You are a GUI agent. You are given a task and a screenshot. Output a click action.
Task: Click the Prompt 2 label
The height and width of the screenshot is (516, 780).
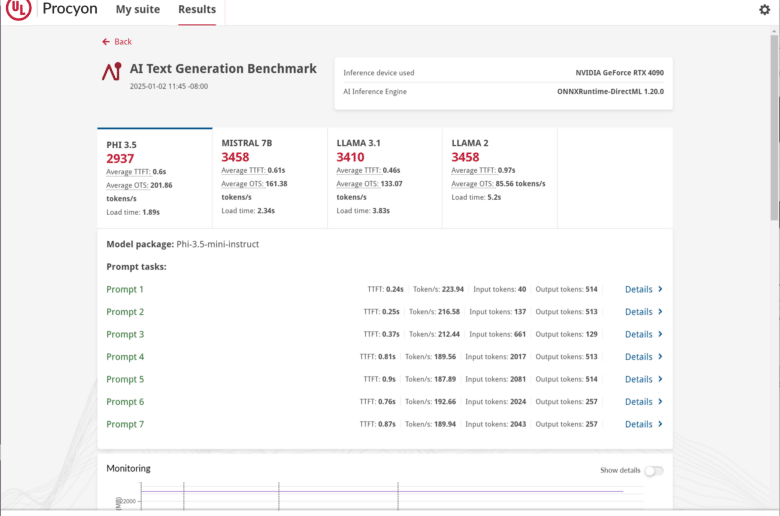[125, 312]
